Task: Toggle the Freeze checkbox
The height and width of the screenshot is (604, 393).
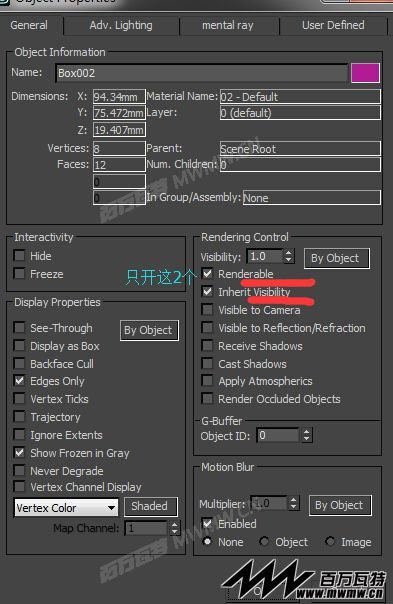Action: (19, 274)
